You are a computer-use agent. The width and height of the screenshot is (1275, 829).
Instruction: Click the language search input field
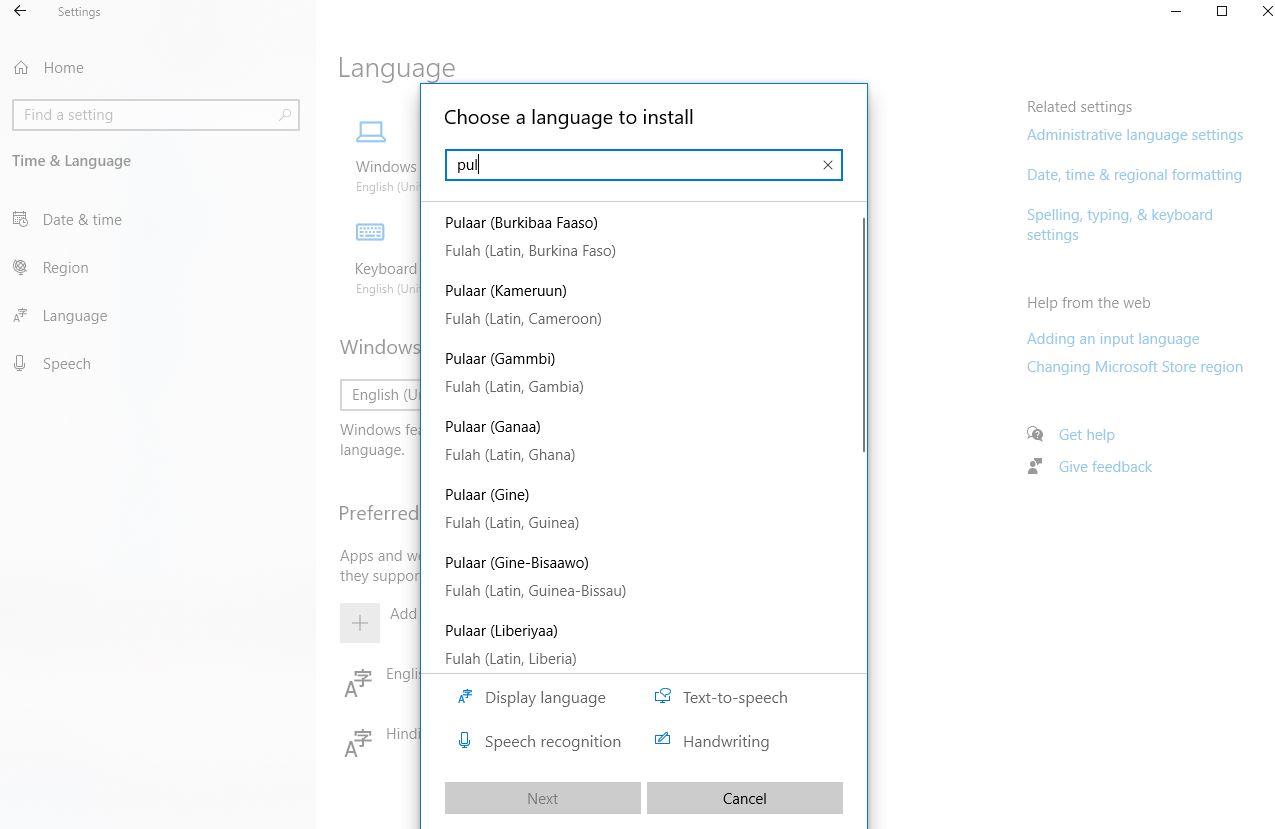point(630,165)
